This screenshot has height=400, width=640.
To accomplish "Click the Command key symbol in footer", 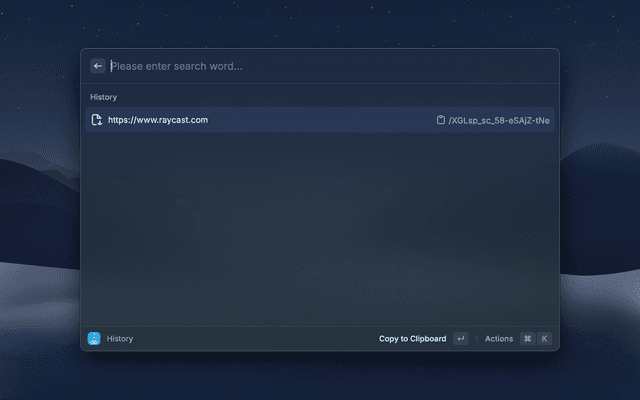I will 527,339.
